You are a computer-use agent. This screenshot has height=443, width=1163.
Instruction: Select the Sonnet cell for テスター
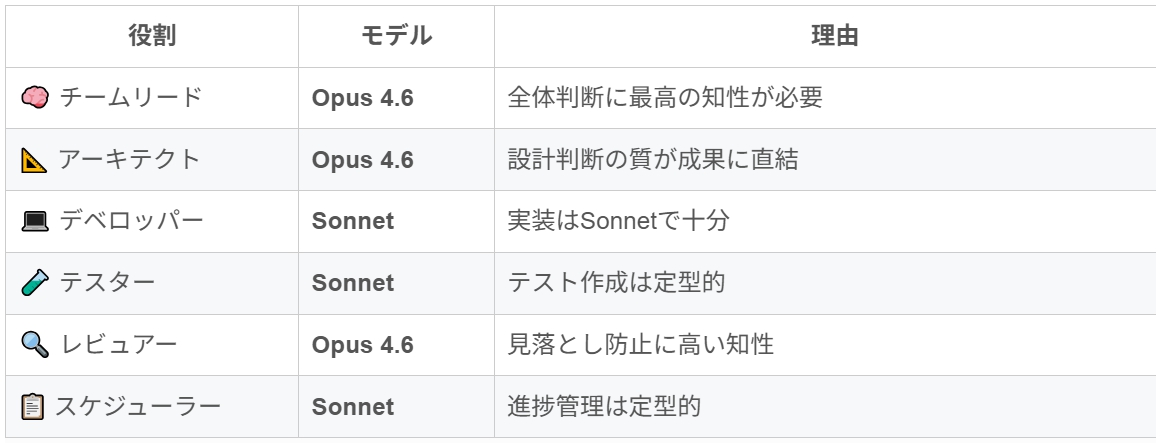(353, 284)
